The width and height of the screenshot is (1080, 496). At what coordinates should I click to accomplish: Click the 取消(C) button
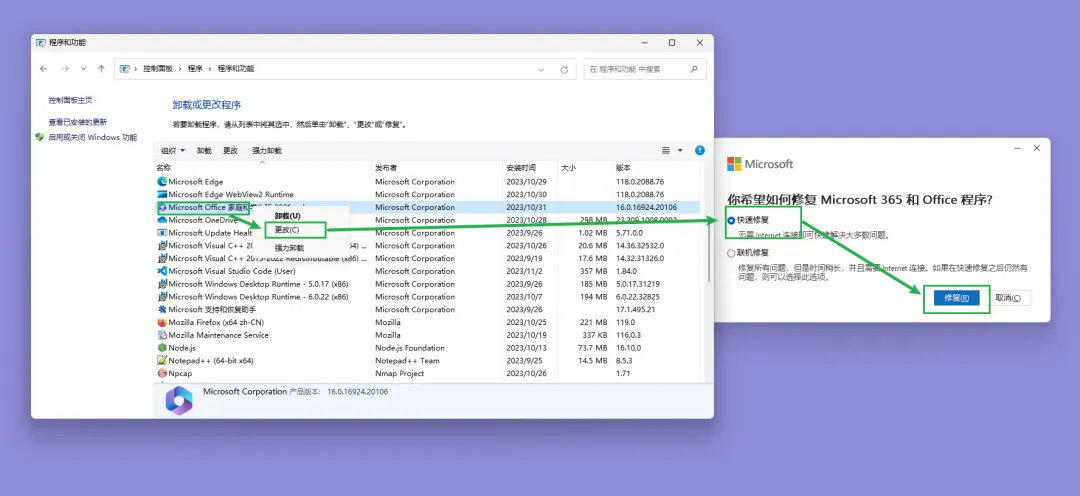tap(1009, 298)
